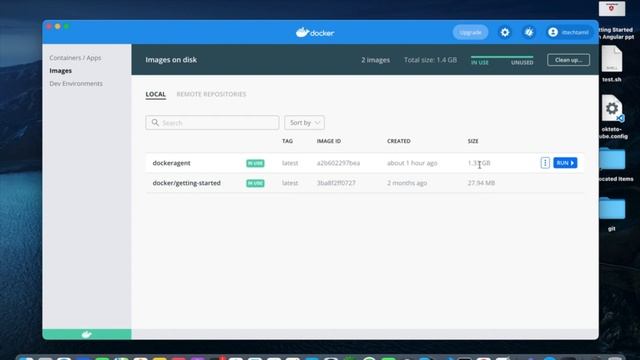Image resolution: width=640 pixels, height=360 pixels.
Task: Click the Upgrade button
Action: 470,32
